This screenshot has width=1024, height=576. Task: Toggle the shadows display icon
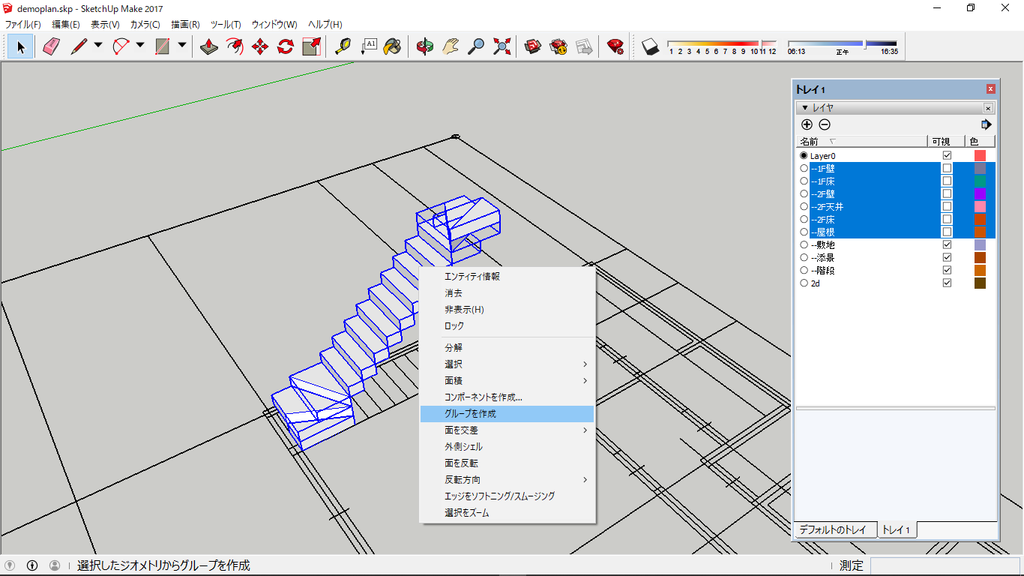650,46
